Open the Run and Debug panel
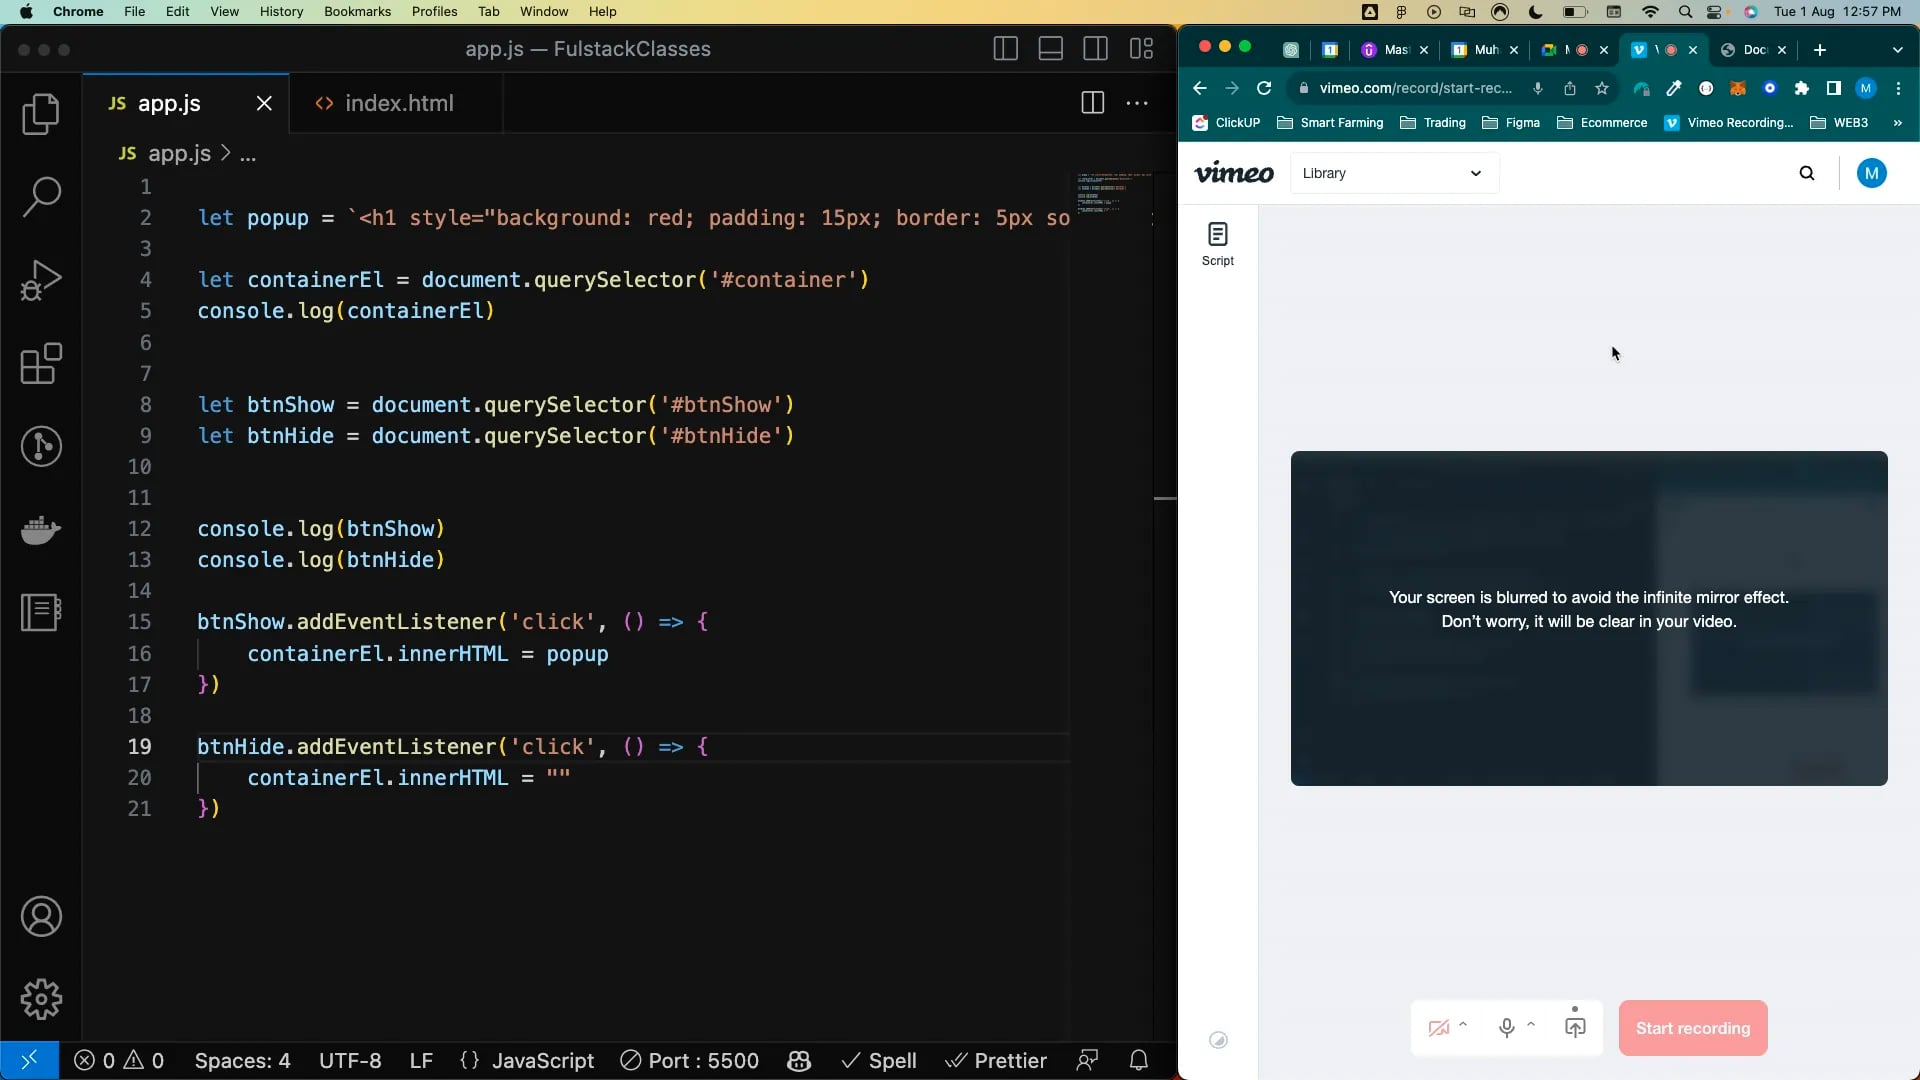The width and height of the screenshot is (1920, 1080). pyautogui.click(x=41, y=280)
